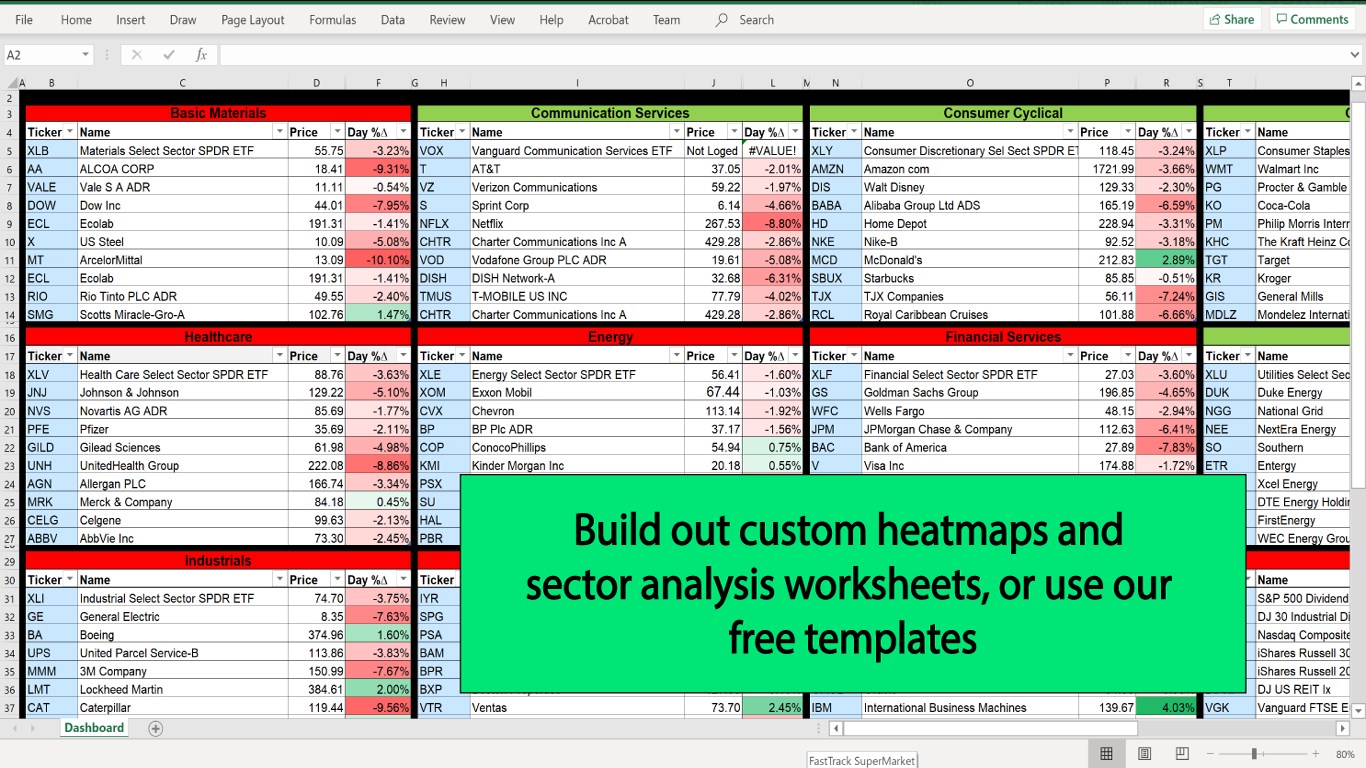
Task: Click the fx Insert Function icon
Action: pos(201,55)
